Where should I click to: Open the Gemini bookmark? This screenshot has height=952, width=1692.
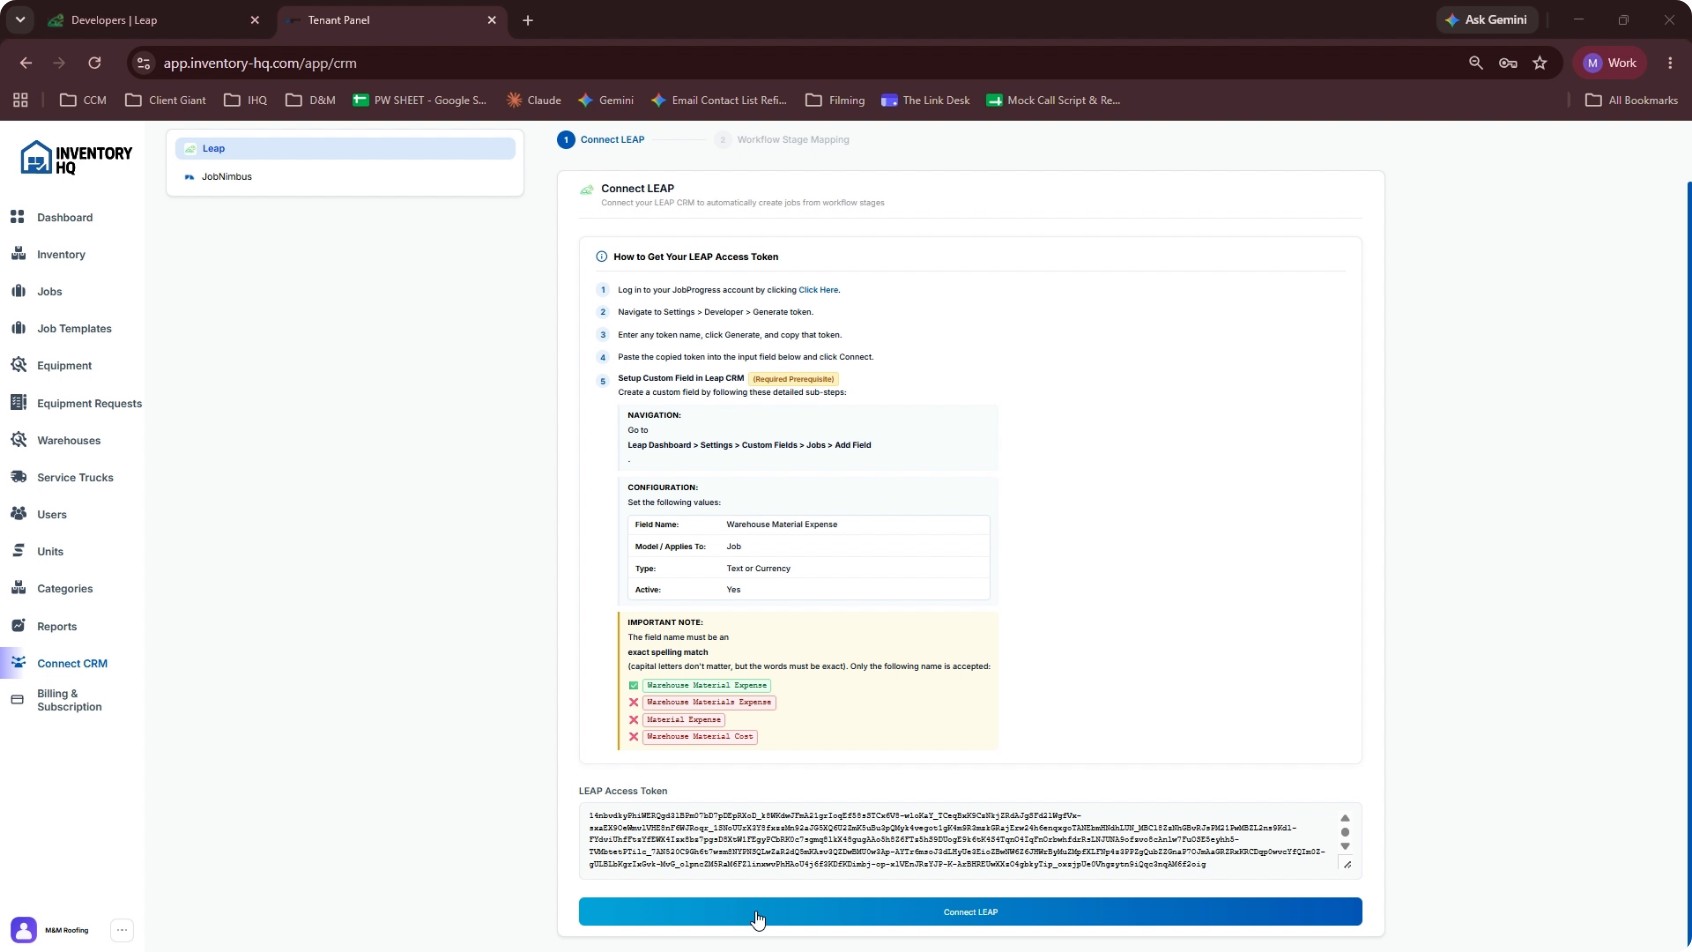tap(606, 100)
